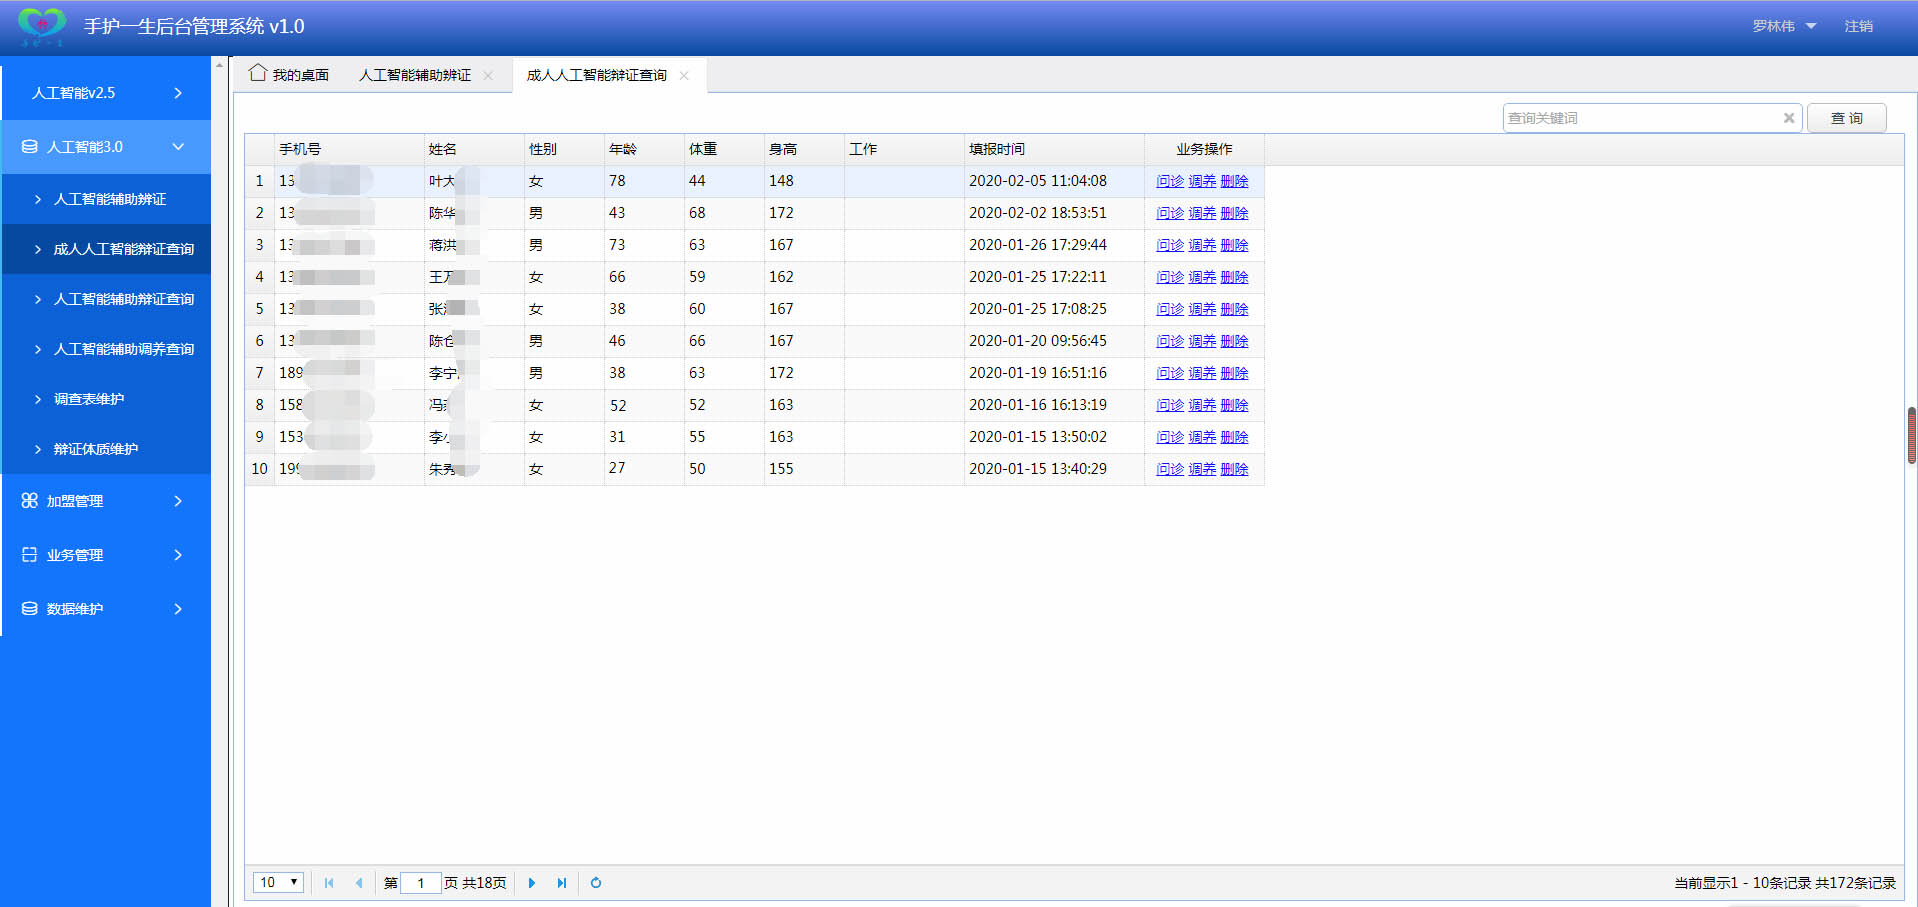The image size is (1918, 907).
Task: Click 调养 link in row 2
Action: [x=1202, y=213]
